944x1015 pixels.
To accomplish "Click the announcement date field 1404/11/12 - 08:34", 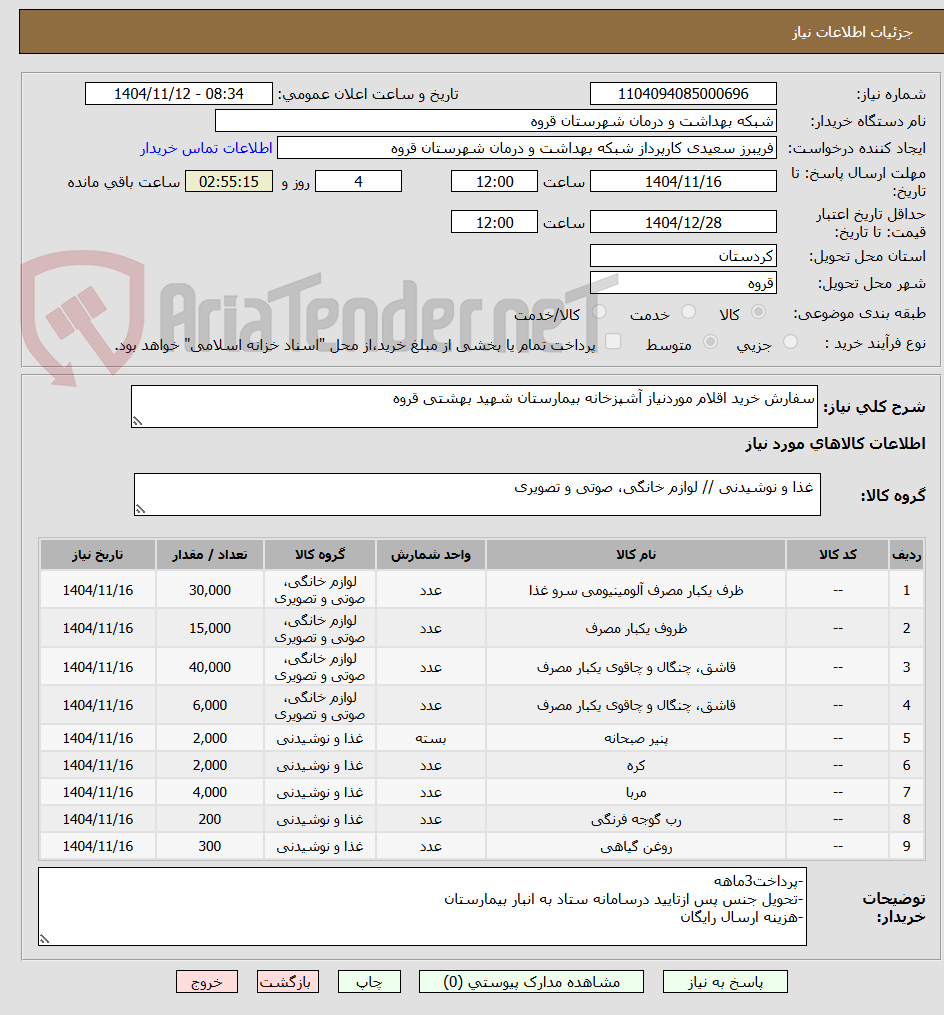I will coord(179,94).
